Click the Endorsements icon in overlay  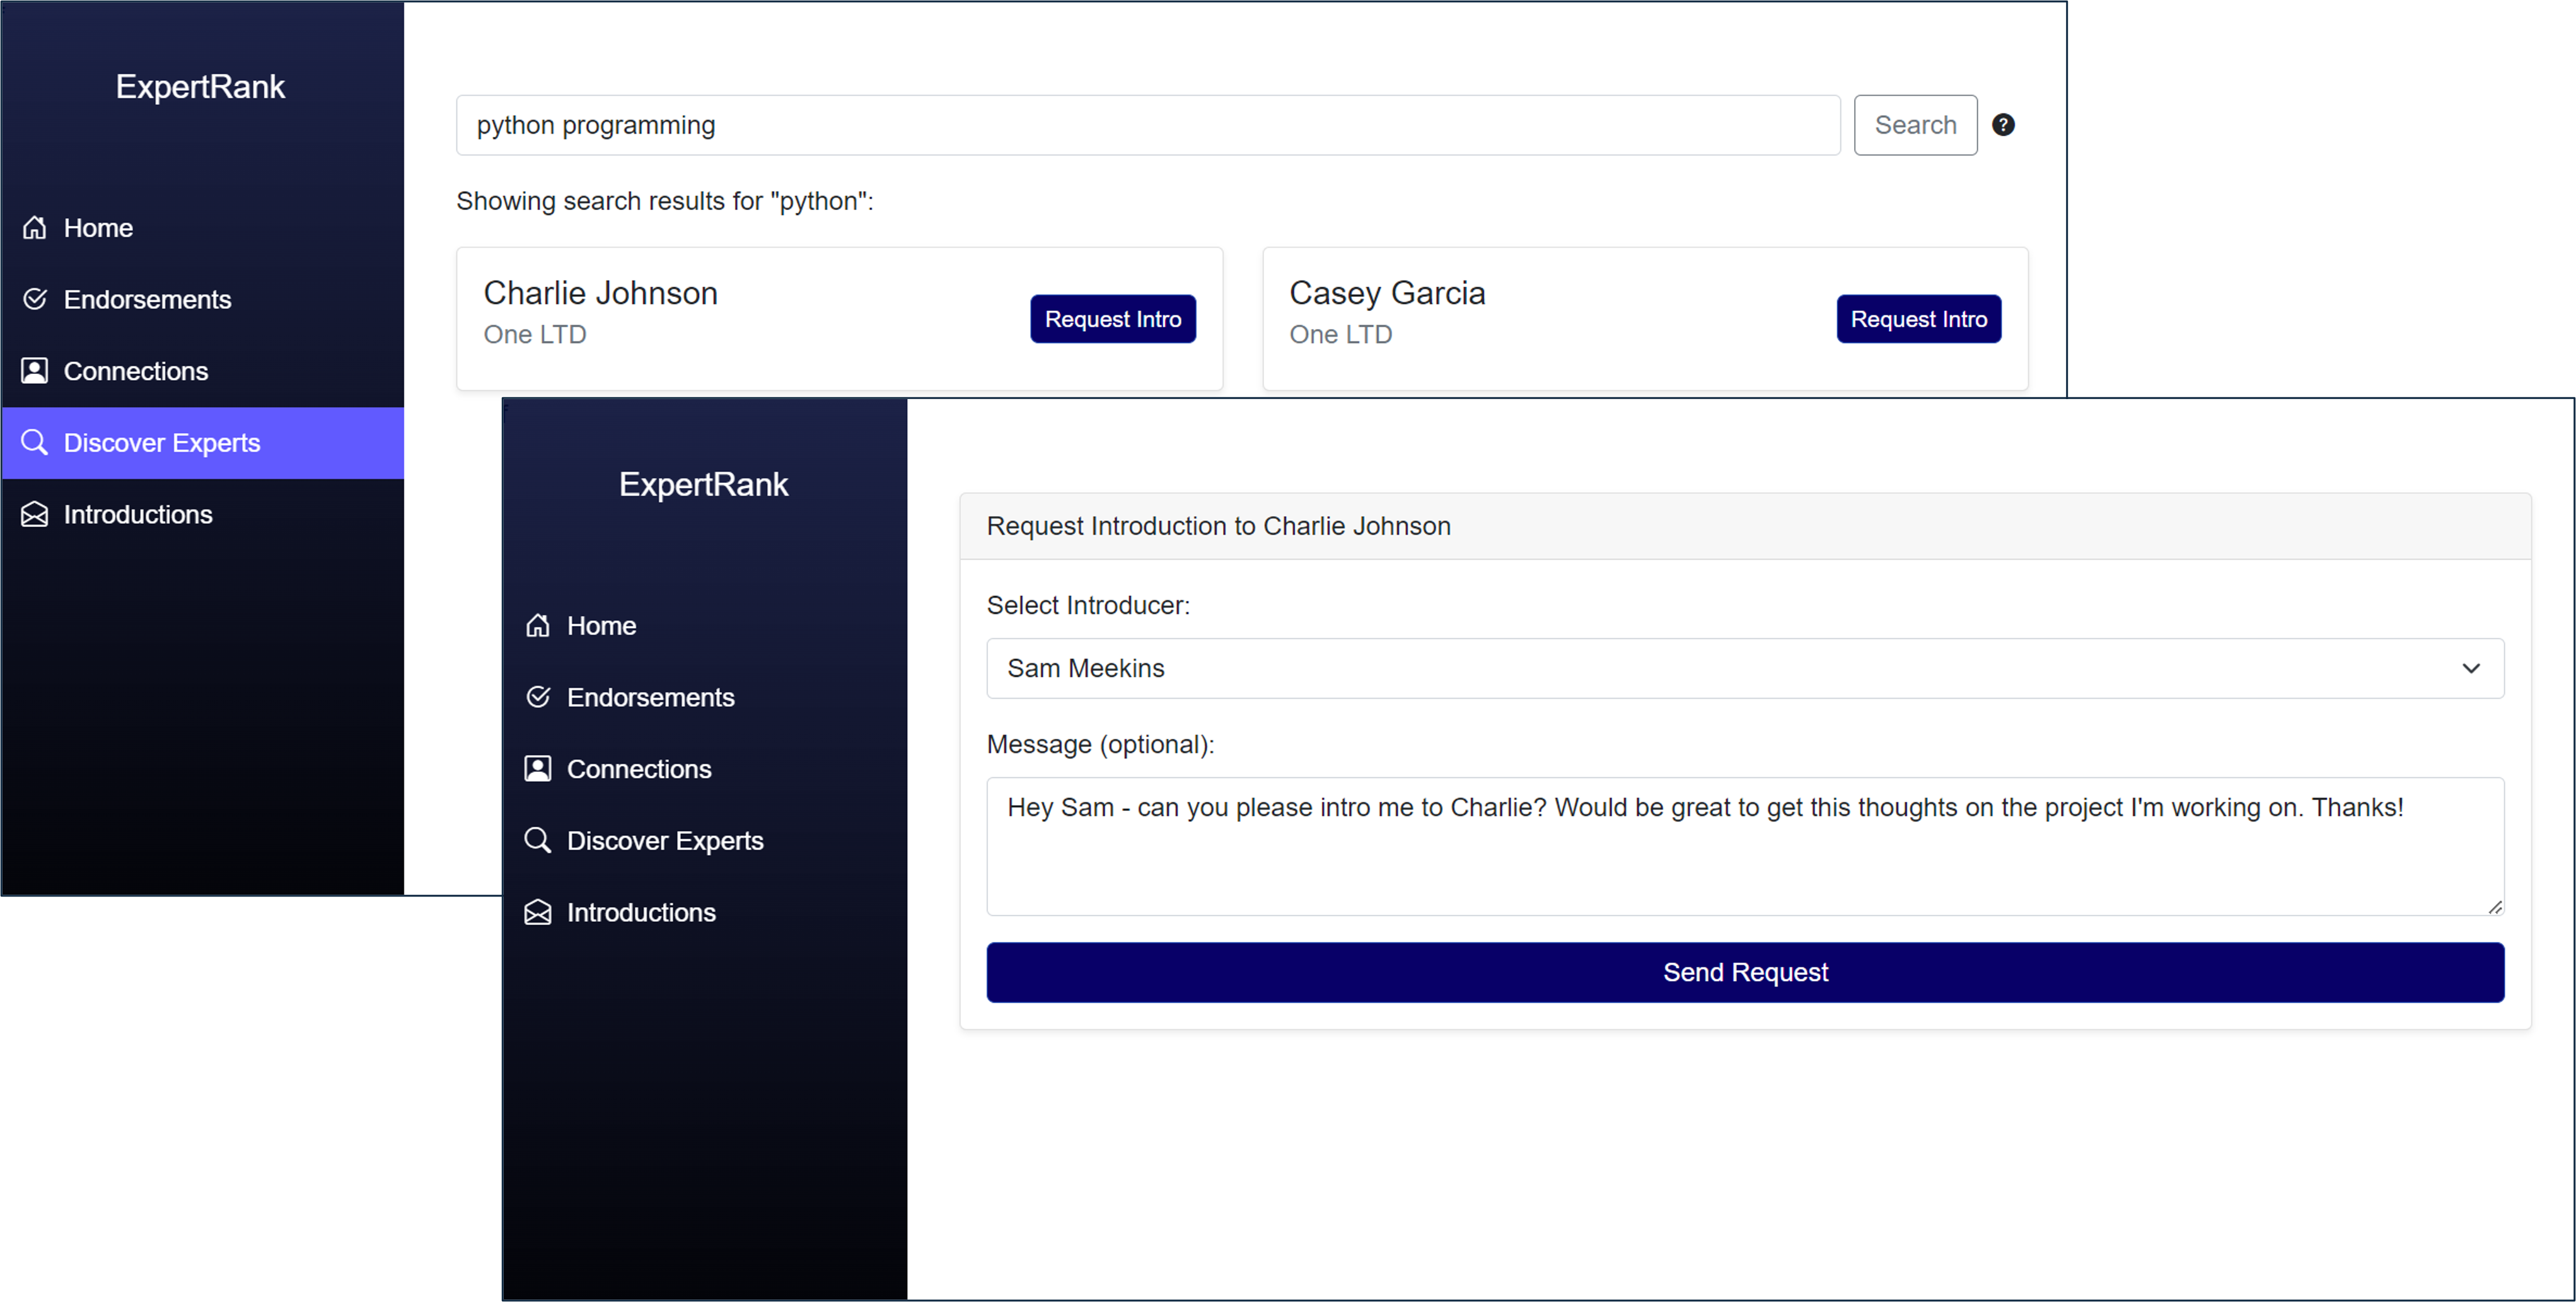[x=540, y=696]
